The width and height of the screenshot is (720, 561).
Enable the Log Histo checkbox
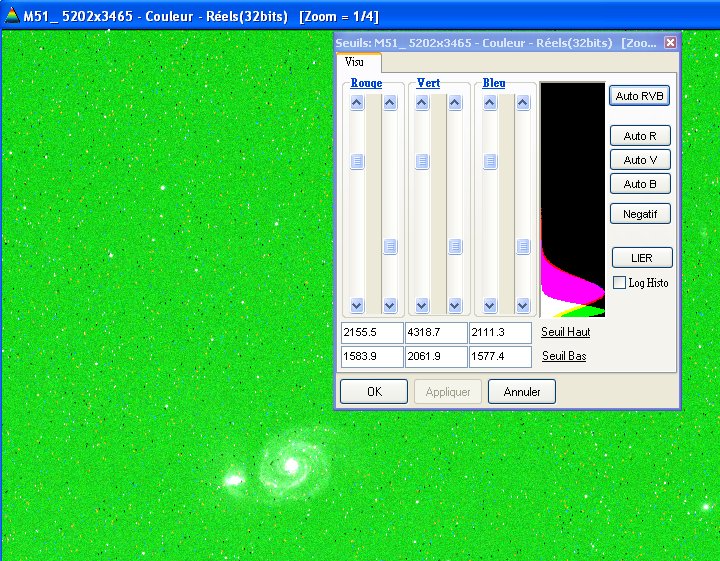click(619, 283)
